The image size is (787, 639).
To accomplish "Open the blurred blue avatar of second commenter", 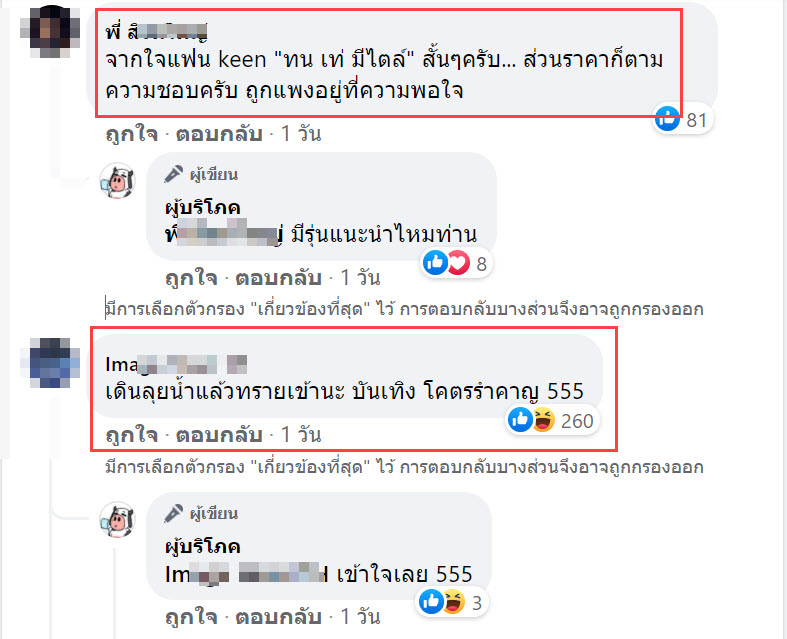I will pyautogui.click(x=50, y=362).
